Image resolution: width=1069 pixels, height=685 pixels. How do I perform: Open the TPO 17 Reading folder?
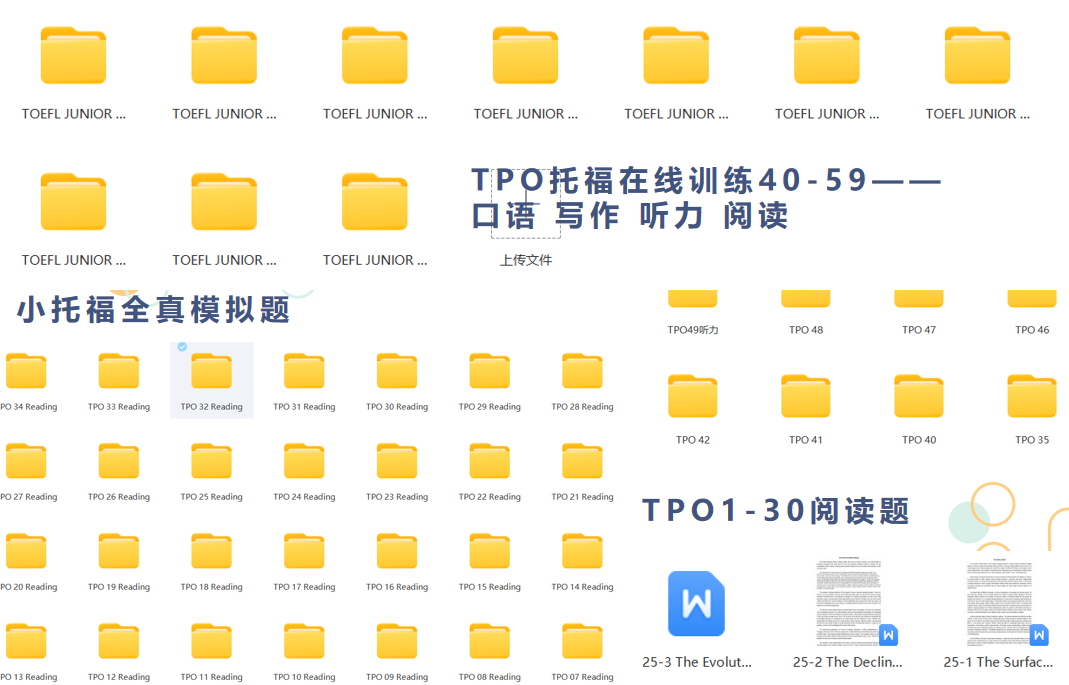304,552
